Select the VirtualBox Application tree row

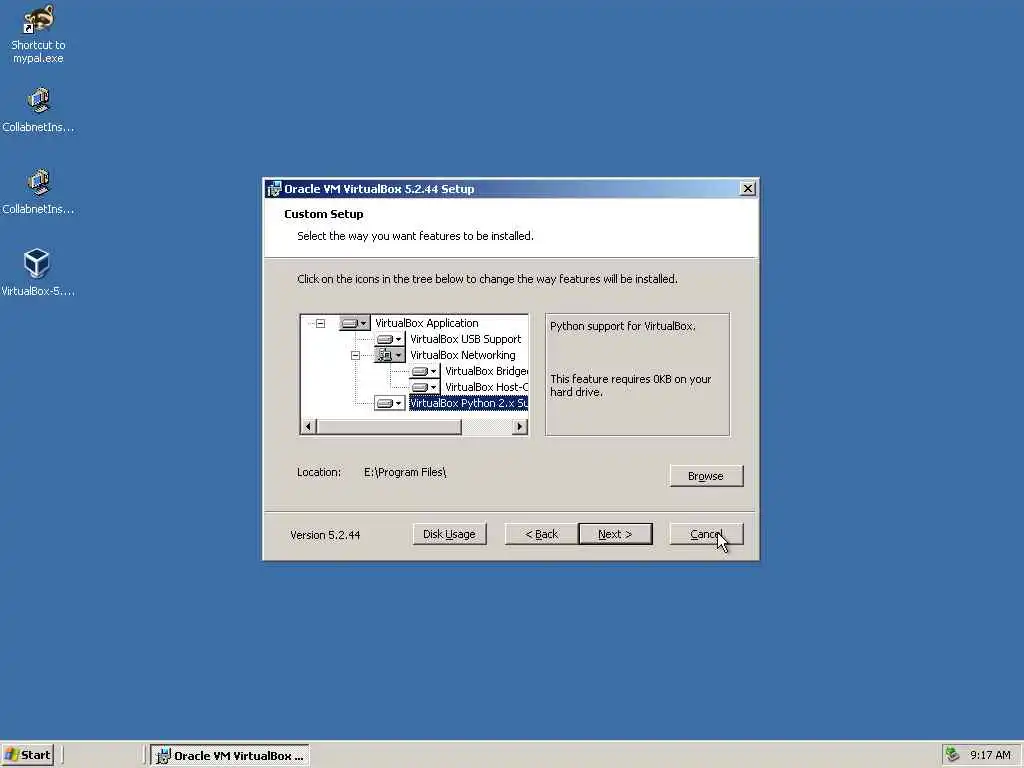426,323
